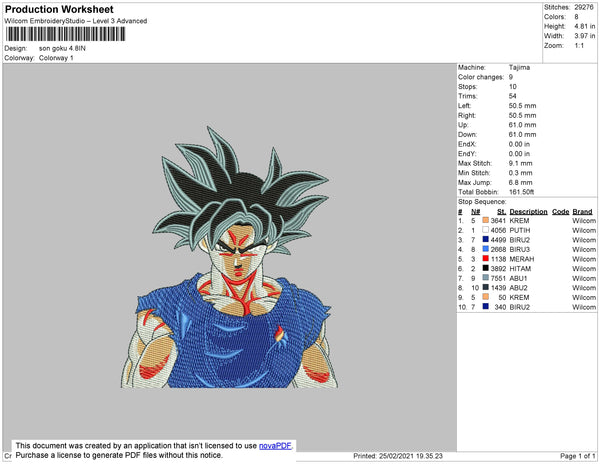Click the KREM swatch with 3641 stitches
Image resolution: width=600 pixels, height=464 pixels.
pos(486,221)
